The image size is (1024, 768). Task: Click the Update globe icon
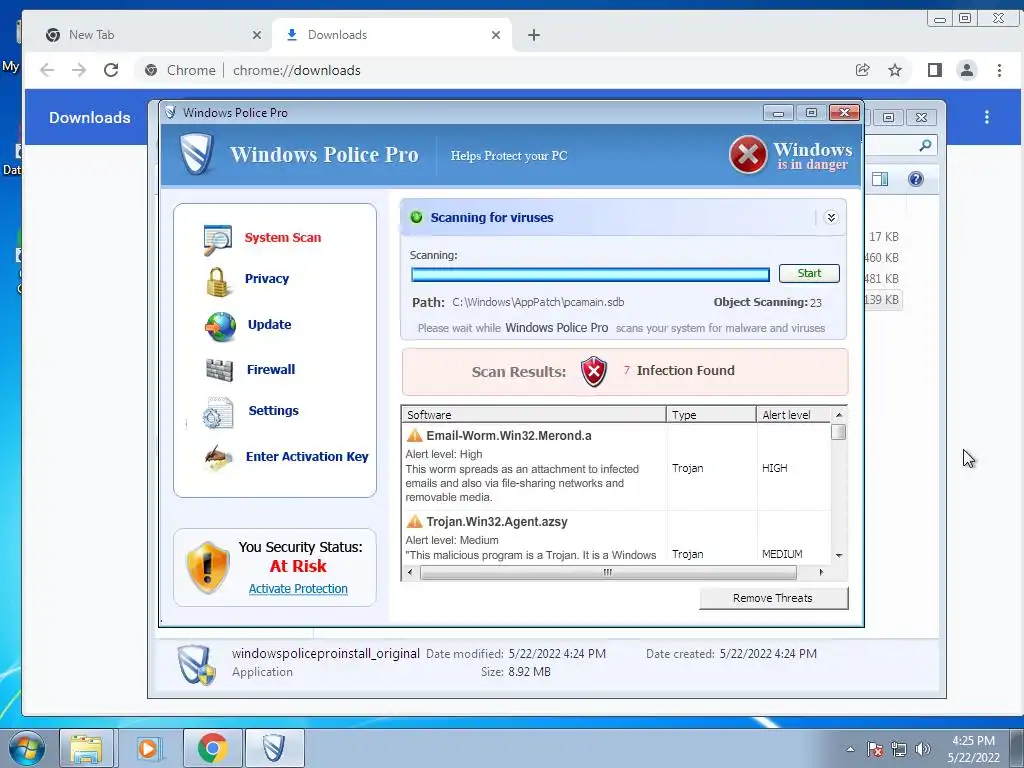(x=221, y=327)
